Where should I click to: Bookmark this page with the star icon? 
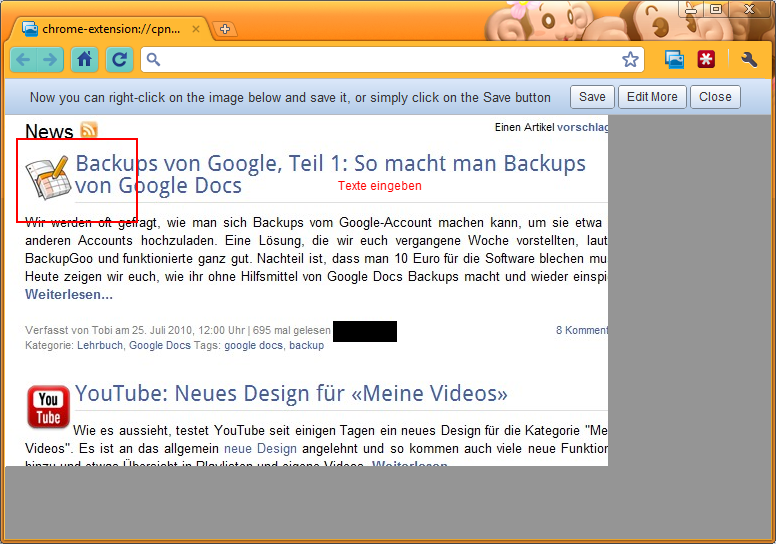(630, 60)
